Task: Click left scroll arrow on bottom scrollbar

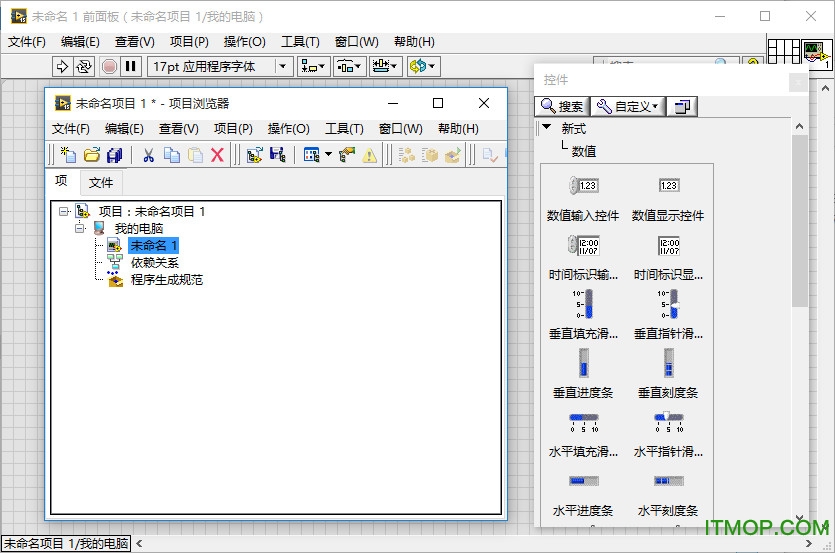Action: pos(139,544)
